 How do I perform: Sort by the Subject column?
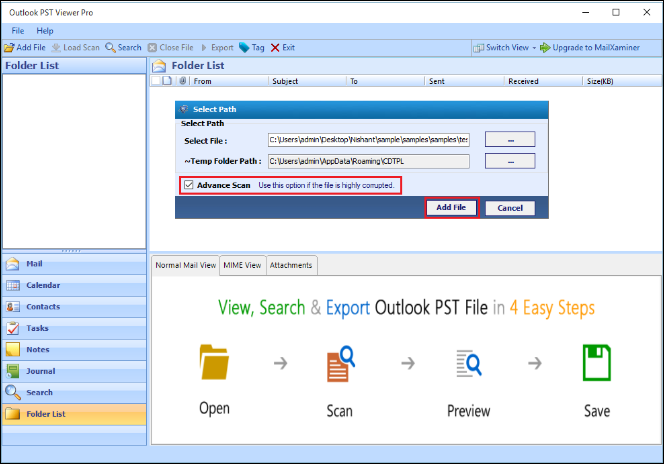(307, 81)
